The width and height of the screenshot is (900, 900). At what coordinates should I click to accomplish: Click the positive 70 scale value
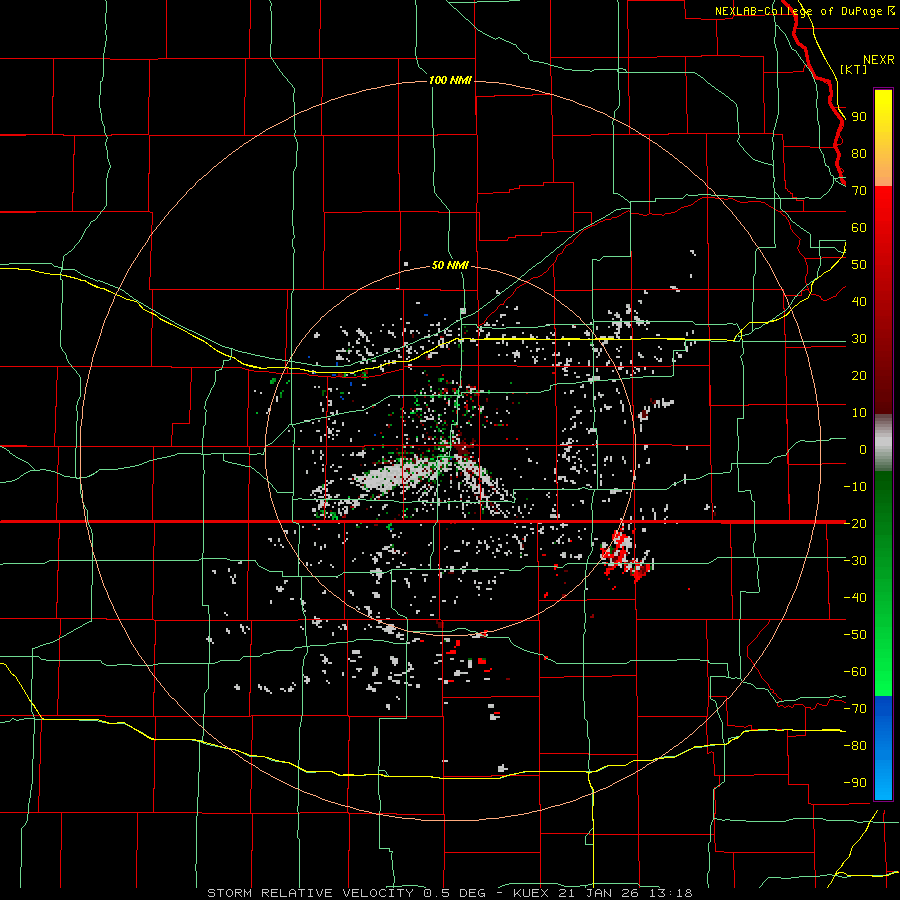[x=859, y=191]
